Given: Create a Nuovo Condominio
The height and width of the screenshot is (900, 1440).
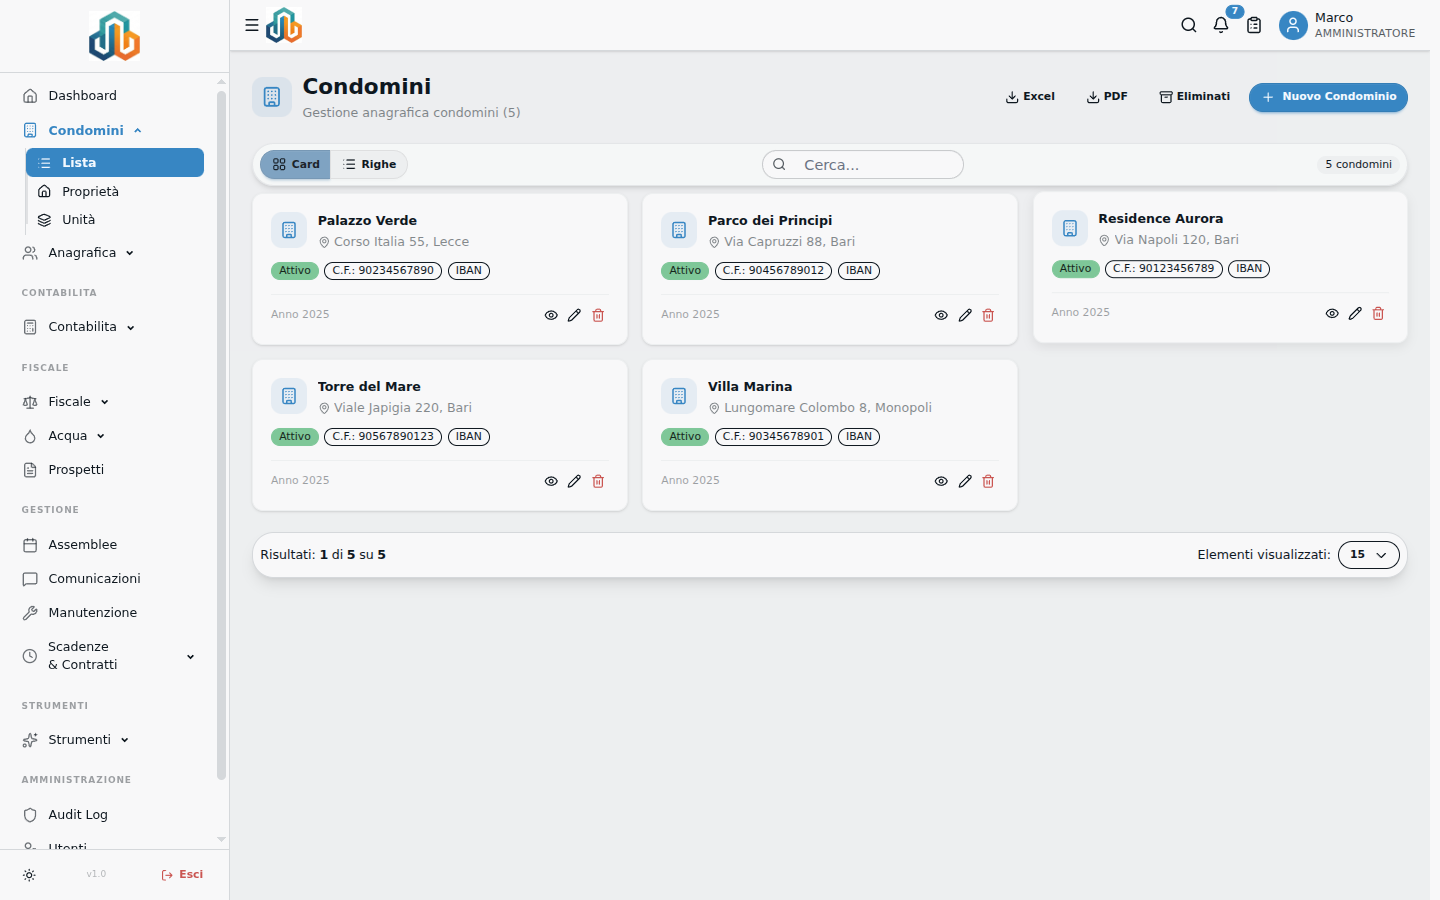Looking at the screenshot, I should tap(1328, 97).
